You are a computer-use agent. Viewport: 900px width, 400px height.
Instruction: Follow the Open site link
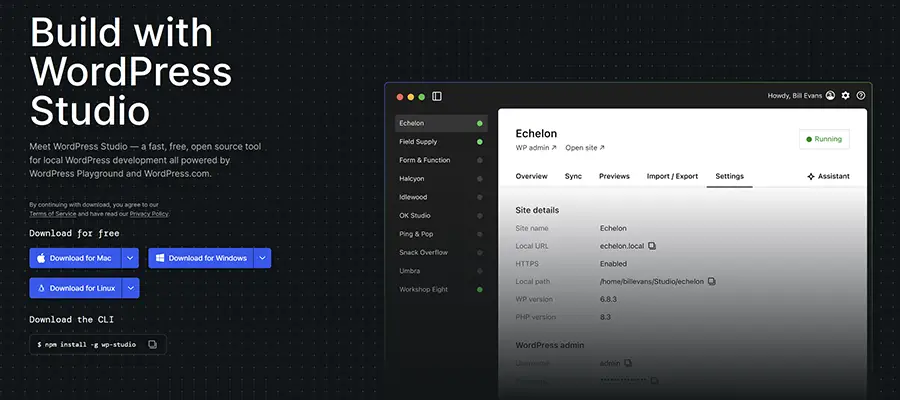click(585, 147)
